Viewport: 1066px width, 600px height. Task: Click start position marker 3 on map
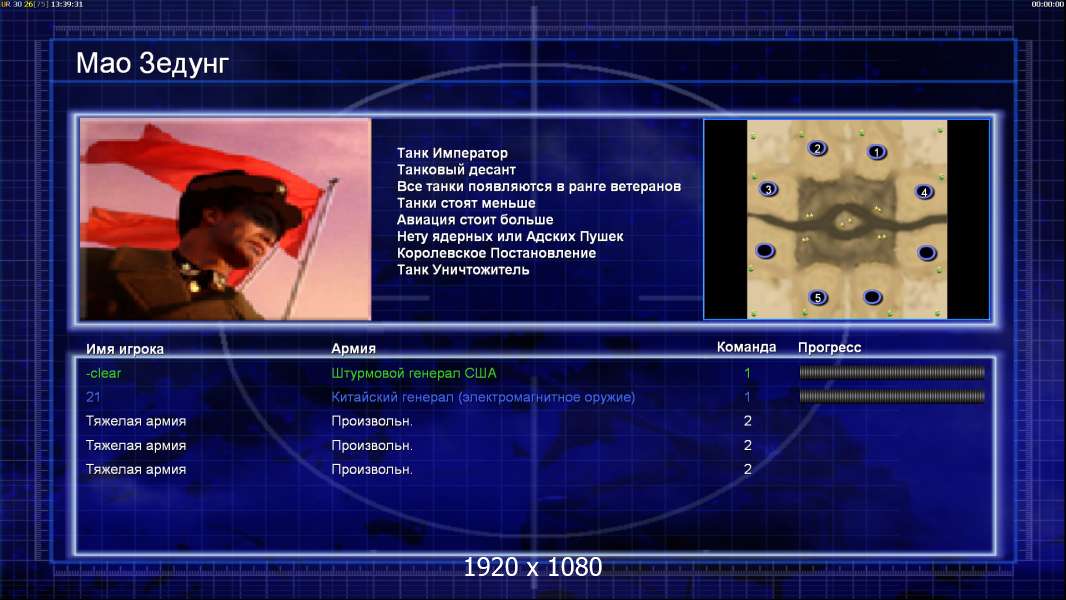click(x=768, y=189)
